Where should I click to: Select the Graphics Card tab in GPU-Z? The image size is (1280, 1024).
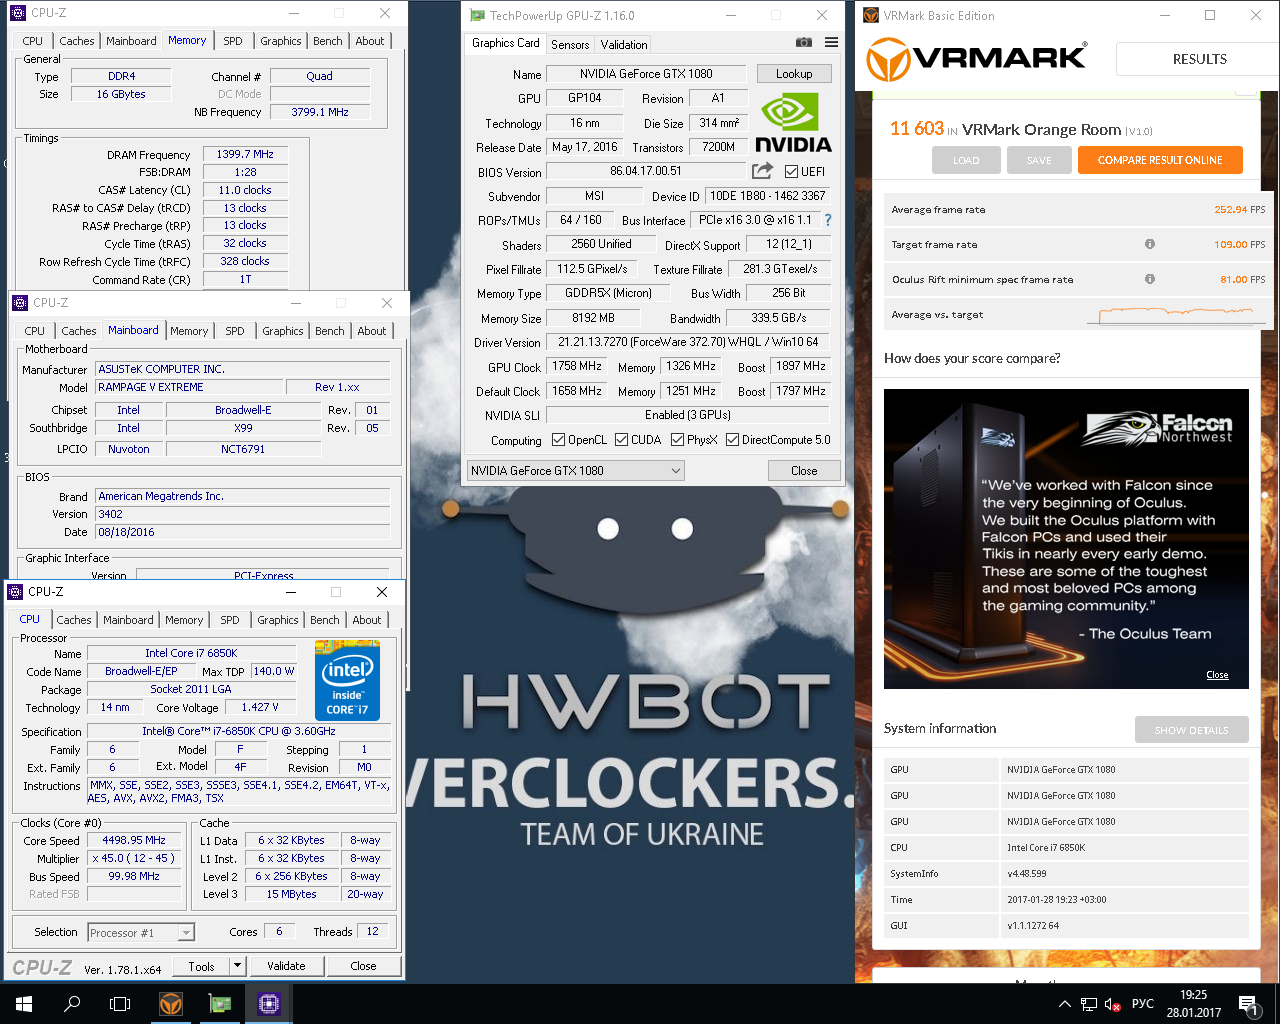[506, 43]
